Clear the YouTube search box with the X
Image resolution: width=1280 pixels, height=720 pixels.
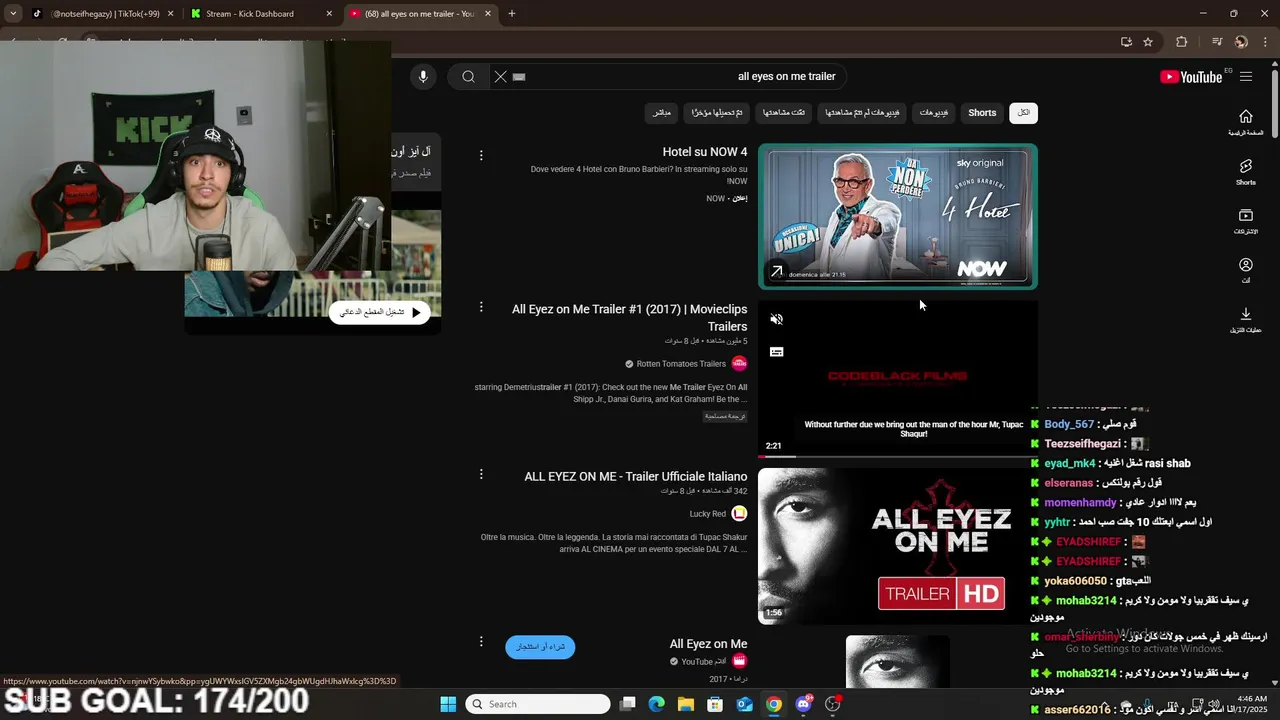501,77
